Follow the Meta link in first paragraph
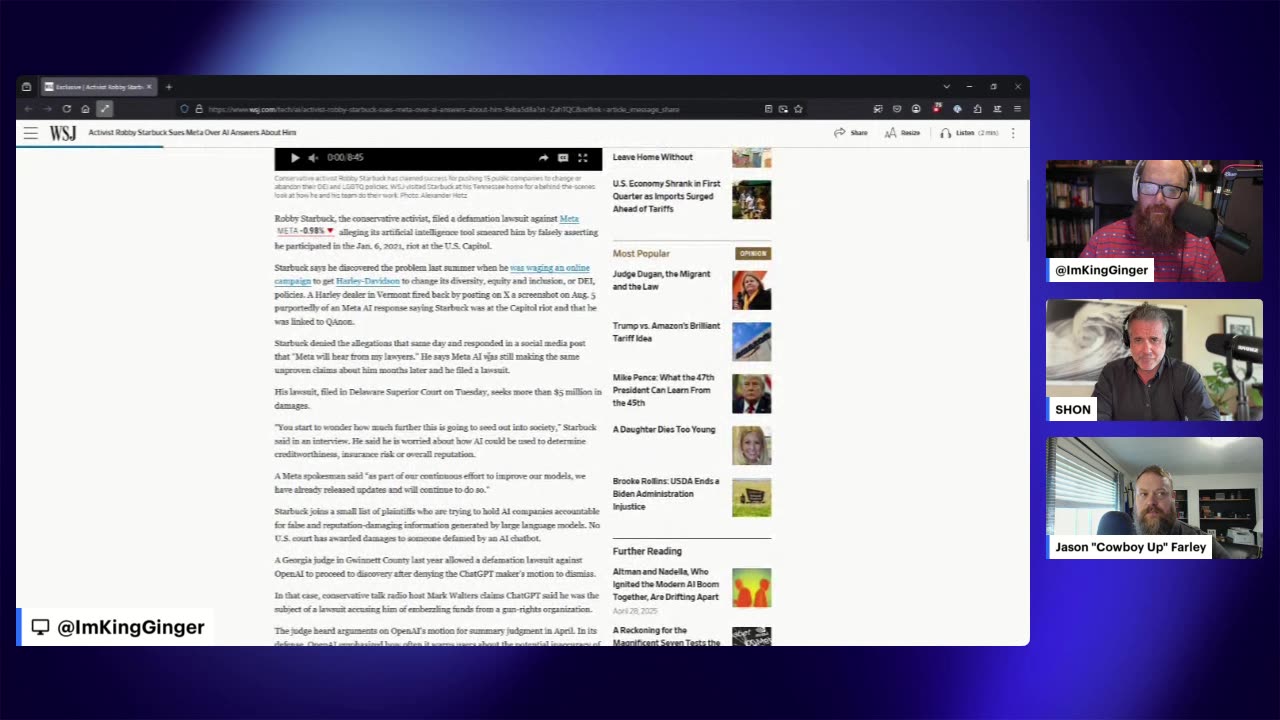 [x=569, y=218]
